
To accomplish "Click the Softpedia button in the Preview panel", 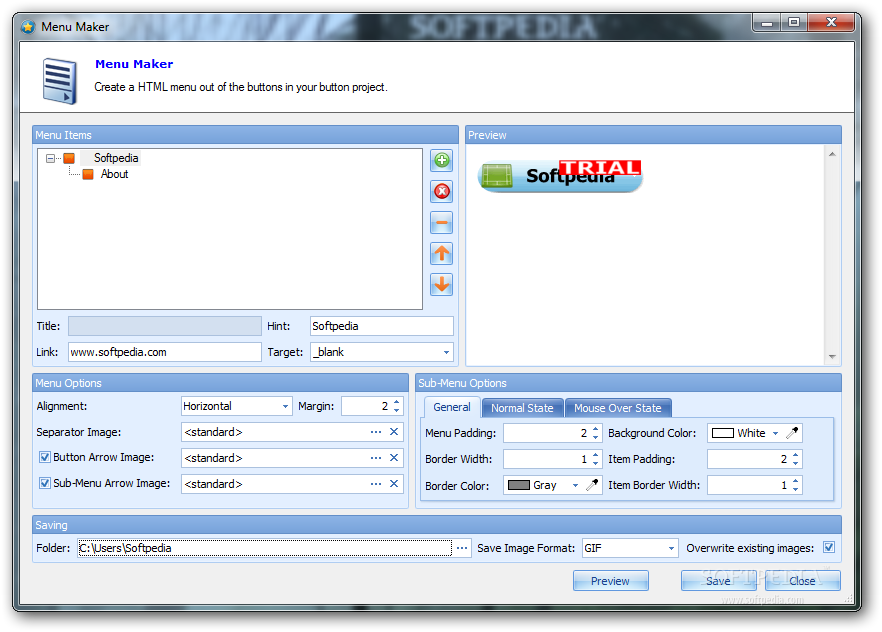I will click(x=560, y=176).
